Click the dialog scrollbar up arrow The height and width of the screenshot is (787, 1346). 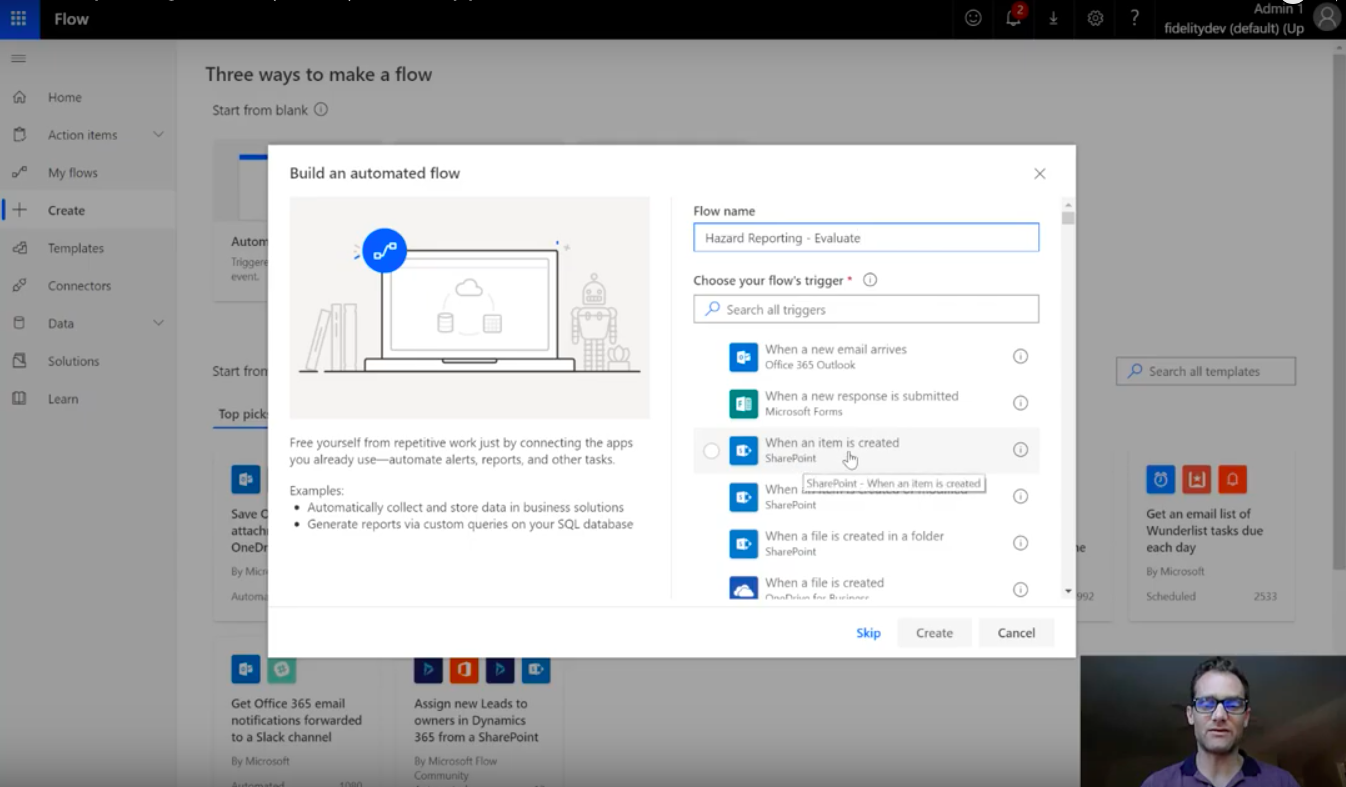tap(1068, 204)
